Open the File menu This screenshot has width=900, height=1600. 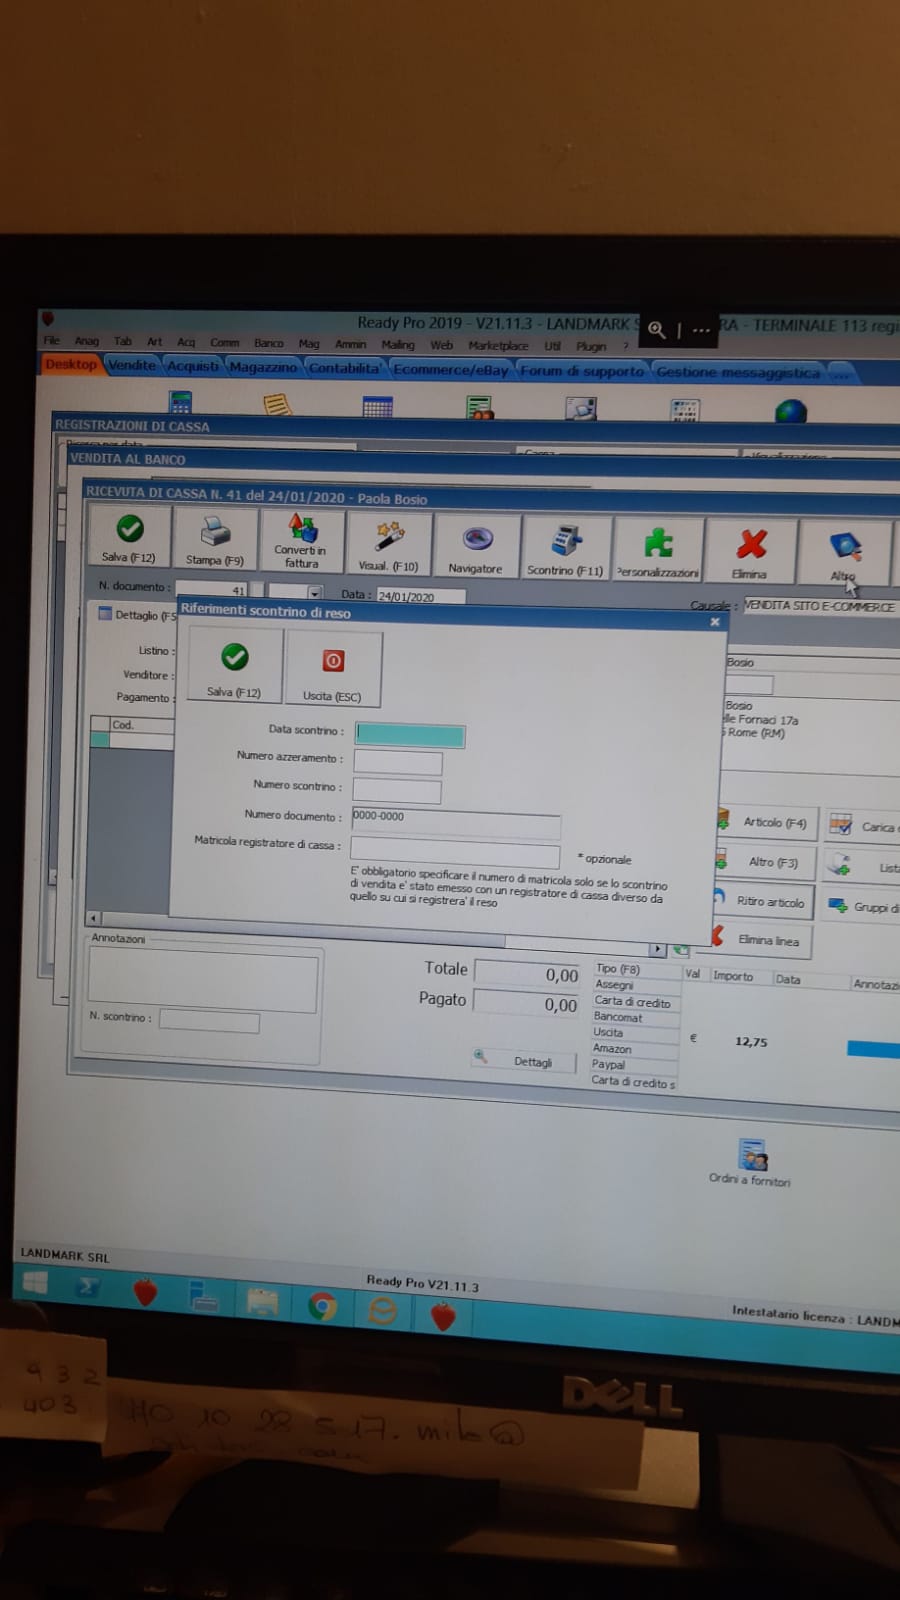52,340
